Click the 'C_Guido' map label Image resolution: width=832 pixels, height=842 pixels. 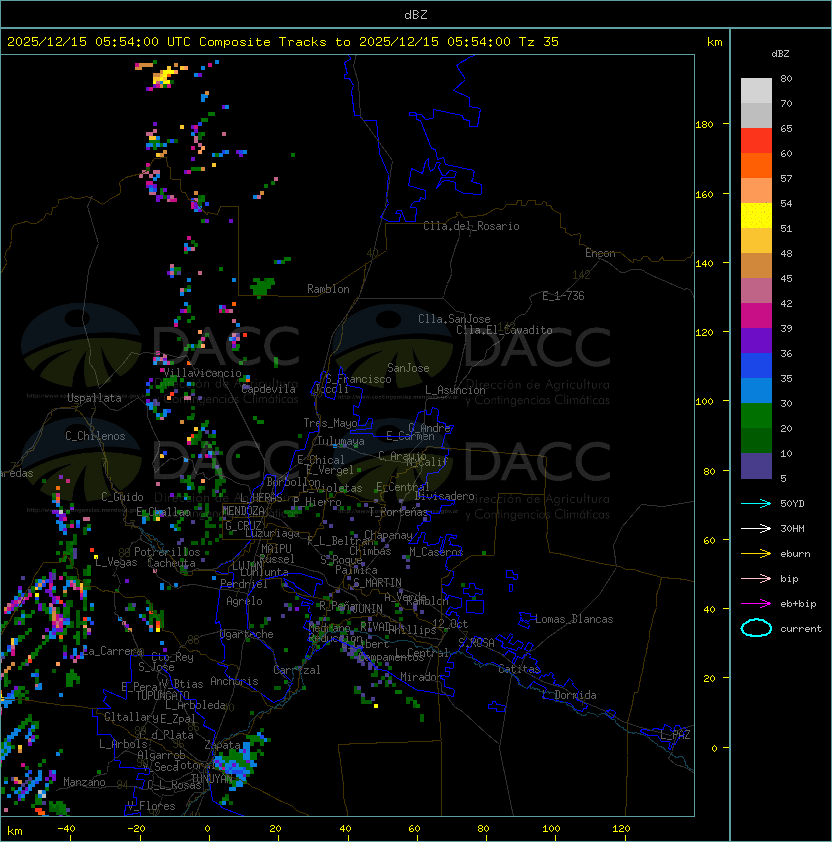pos(122,497)
